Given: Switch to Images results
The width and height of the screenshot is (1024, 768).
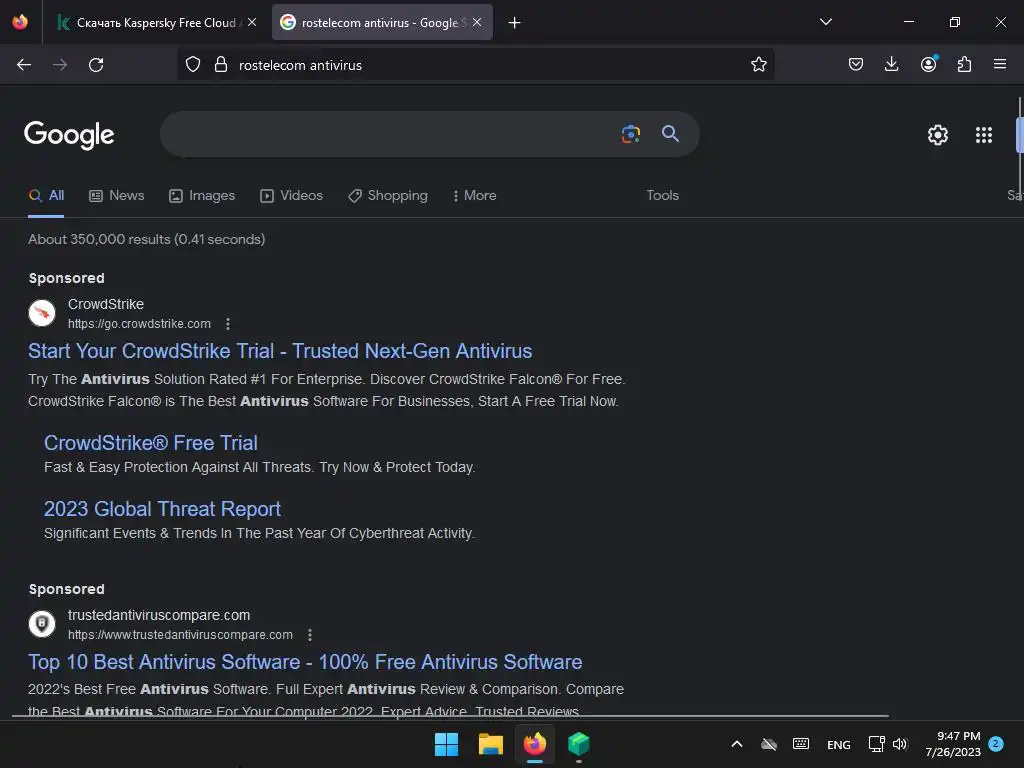Looking at the screenshot, I should point(202,195).
